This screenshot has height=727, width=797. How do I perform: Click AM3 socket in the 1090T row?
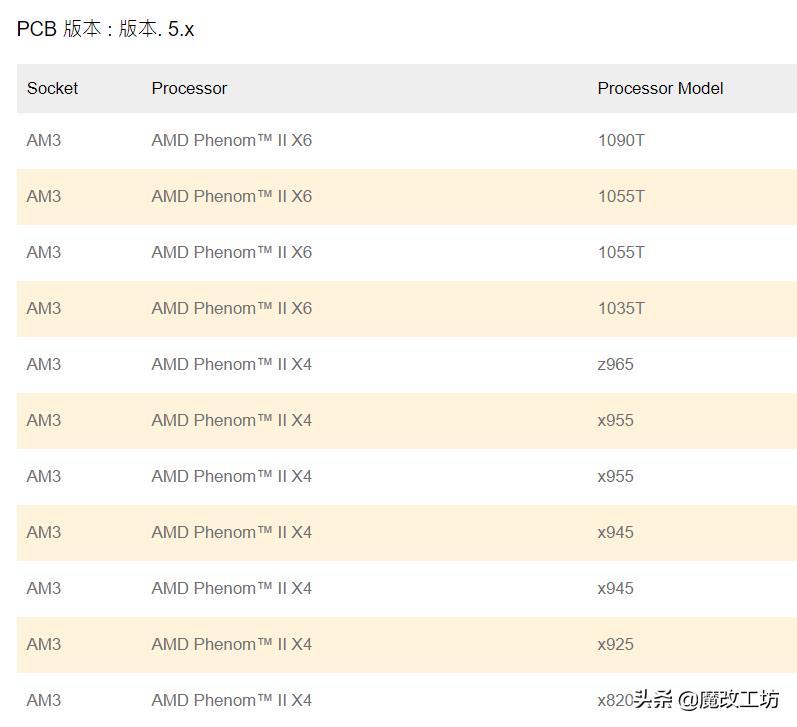click(x=44, y=140)
